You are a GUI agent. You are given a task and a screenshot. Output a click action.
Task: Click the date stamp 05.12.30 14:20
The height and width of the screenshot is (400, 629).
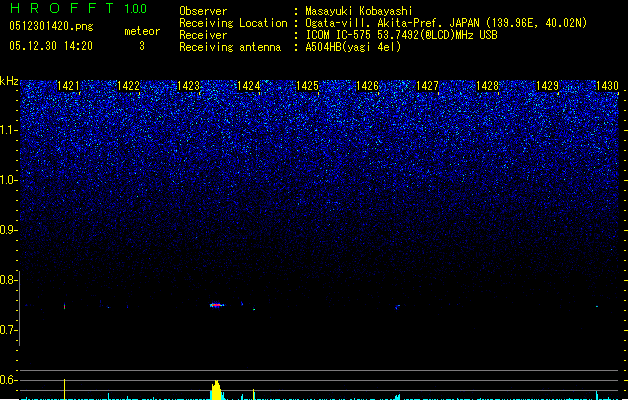click(51, 46)
